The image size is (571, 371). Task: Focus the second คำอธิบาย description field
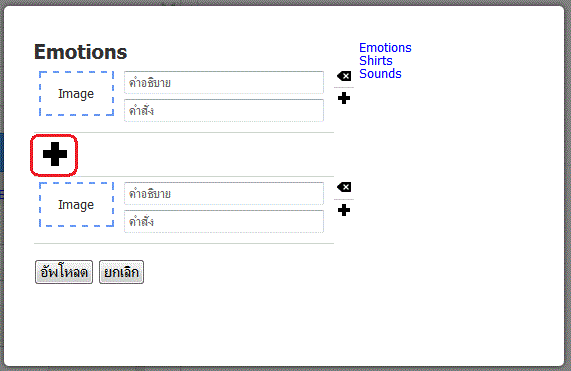224,194
